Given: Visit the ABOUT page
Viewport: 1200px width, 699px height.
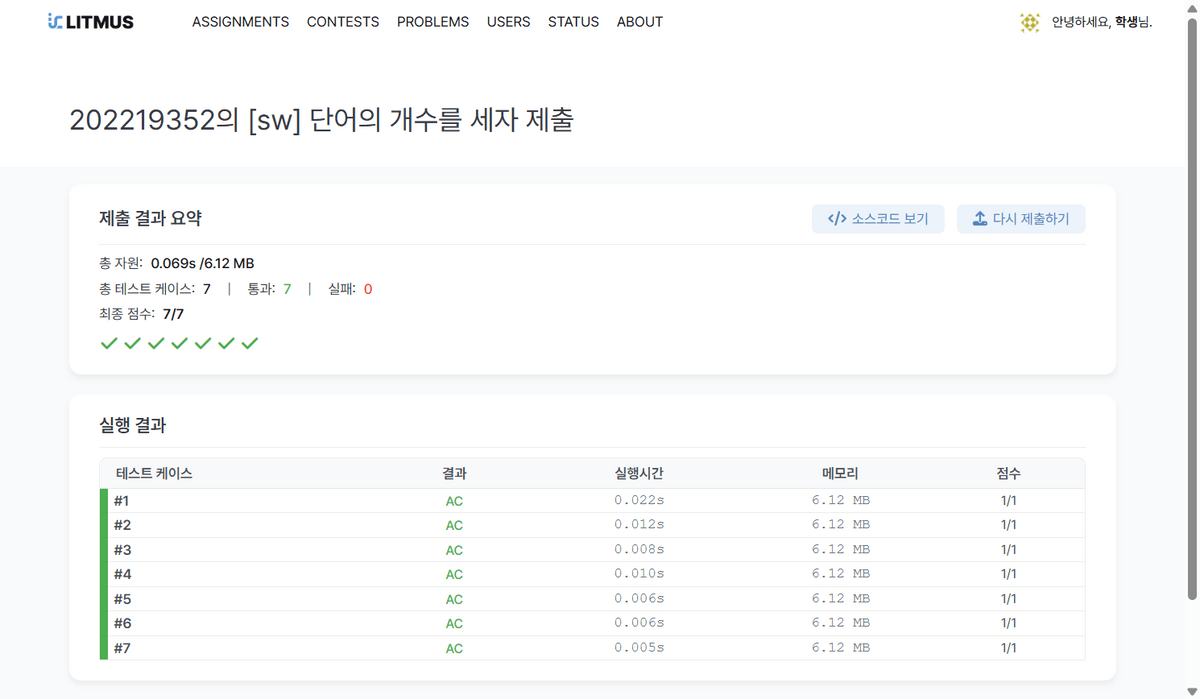Looking at the screenshot, I should (x=639, y=22).
